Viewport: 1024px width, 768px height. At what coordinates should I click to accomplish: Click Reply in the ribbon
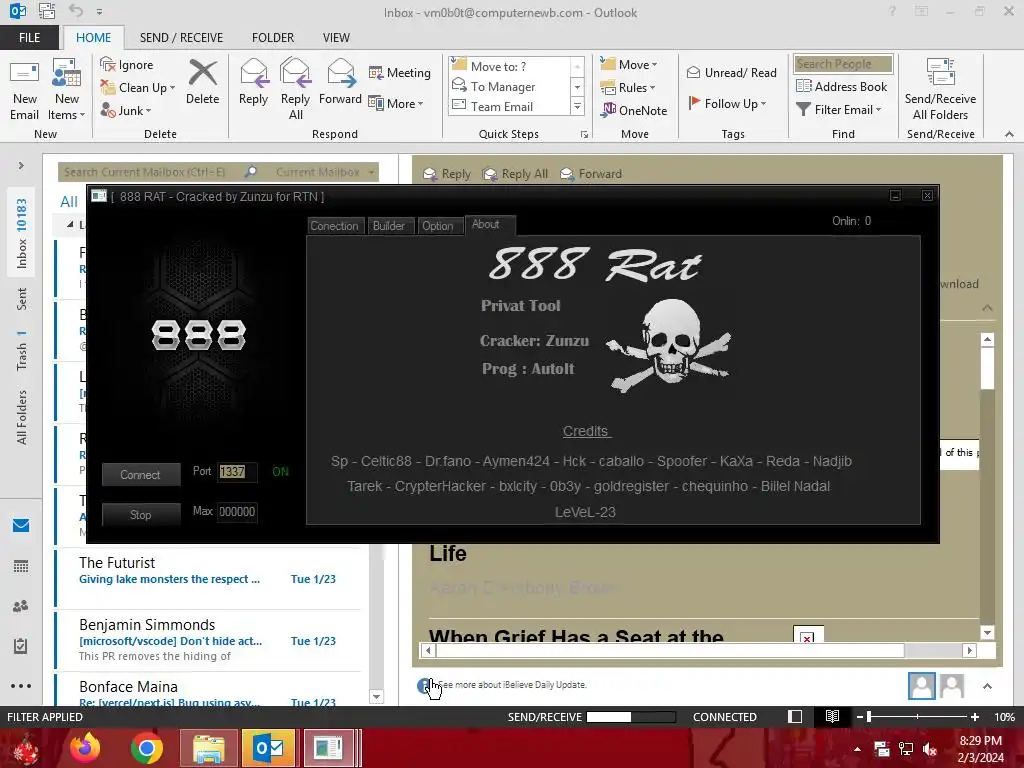[253, 82]
